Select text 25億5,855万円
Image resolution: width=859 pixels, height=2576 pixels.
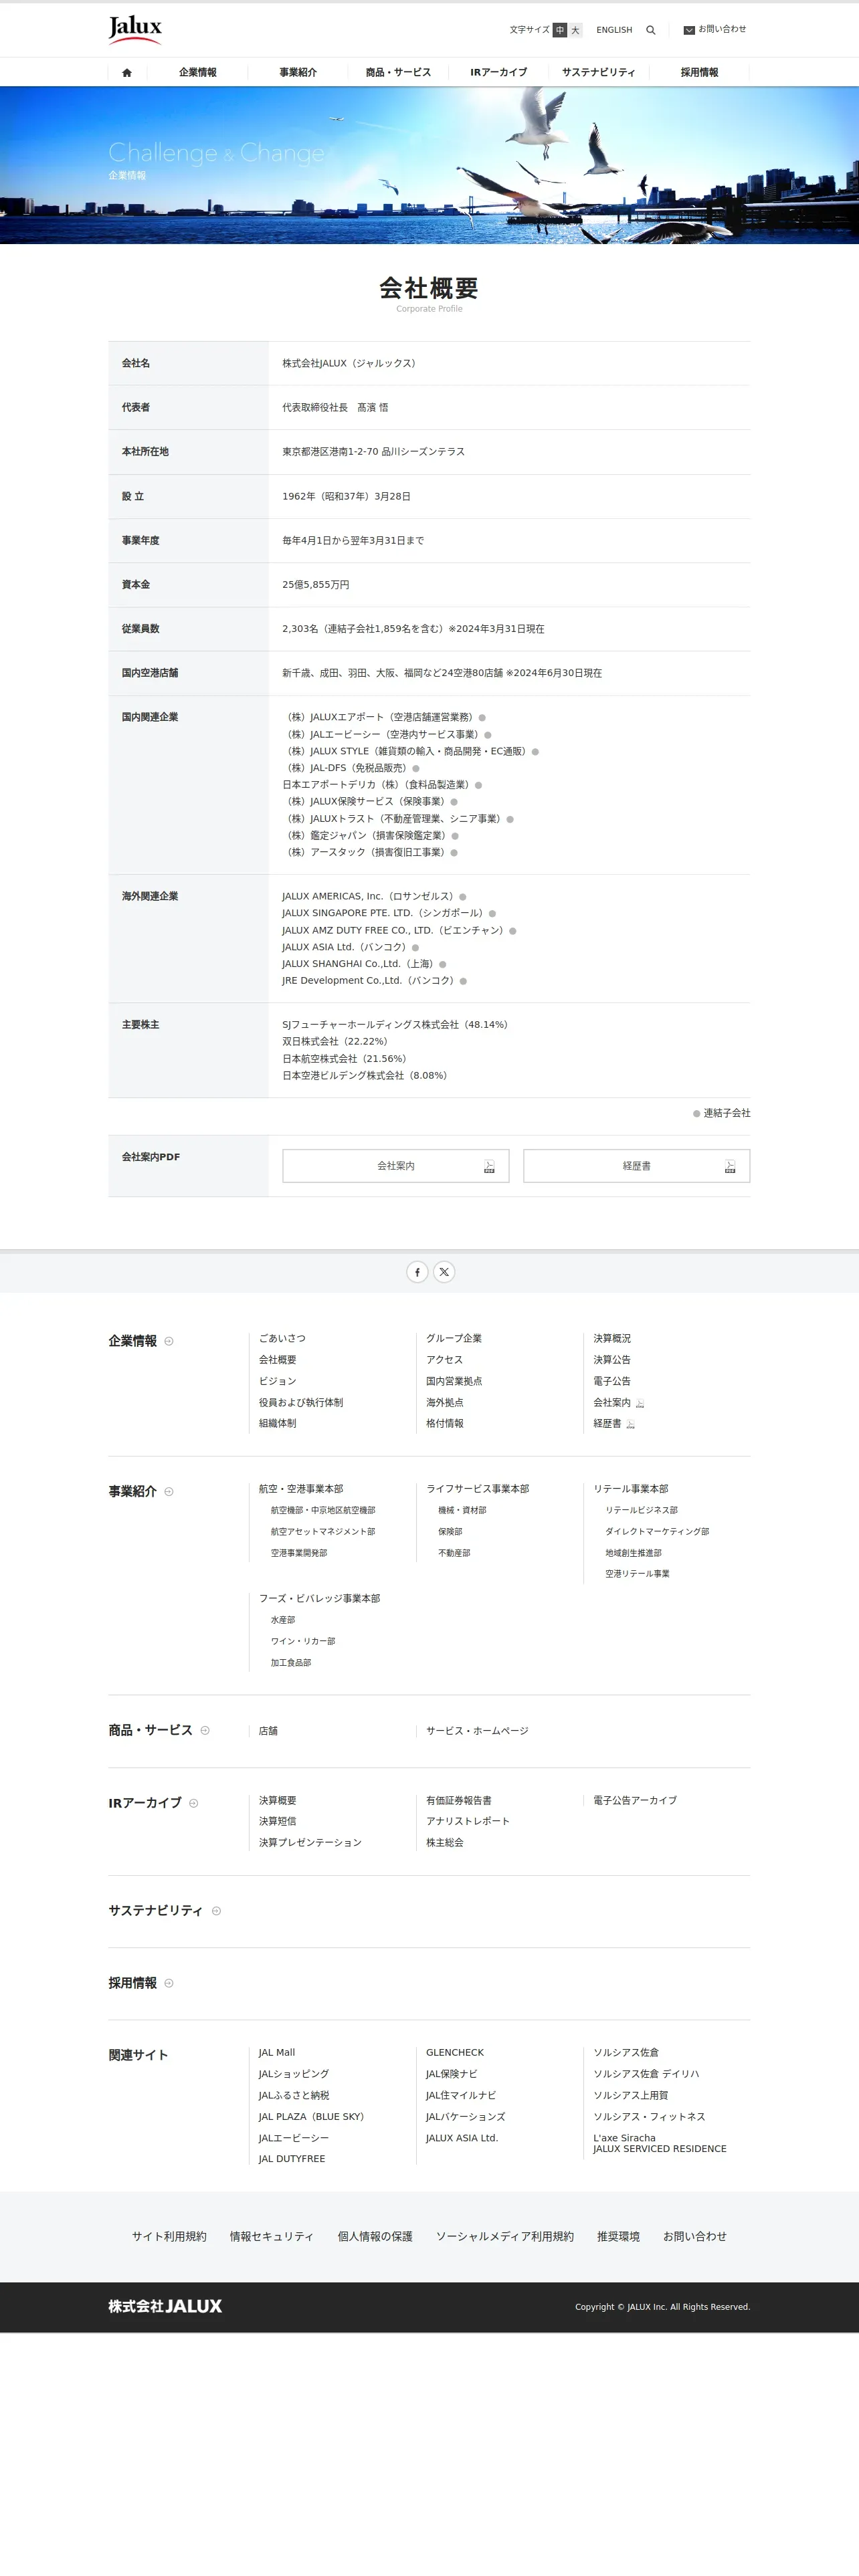pos(316,585)
